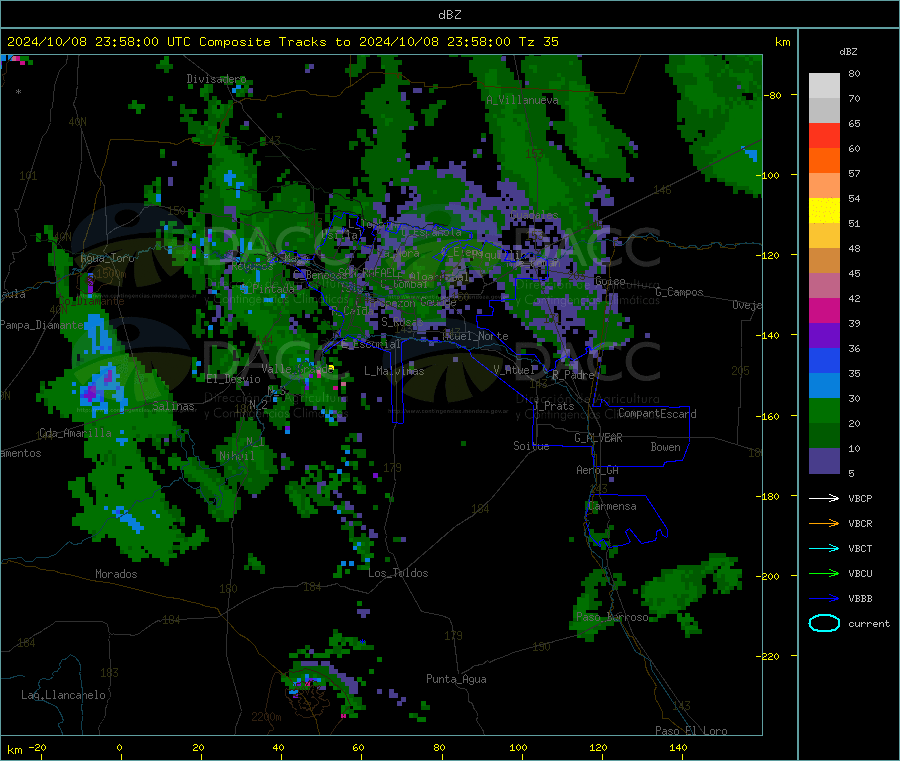This screenshot has width=900, height=761.
Task: Click the CompantEscard map label
Action: [657, 414]
